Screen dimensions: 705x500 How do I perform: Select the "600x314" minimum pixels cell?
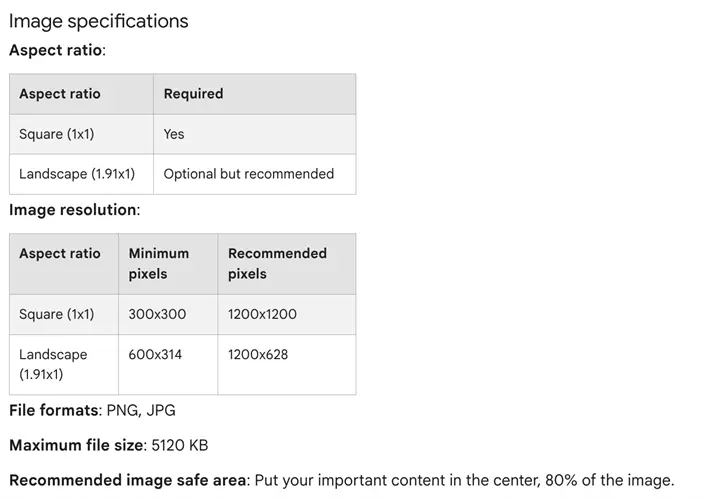155,354
